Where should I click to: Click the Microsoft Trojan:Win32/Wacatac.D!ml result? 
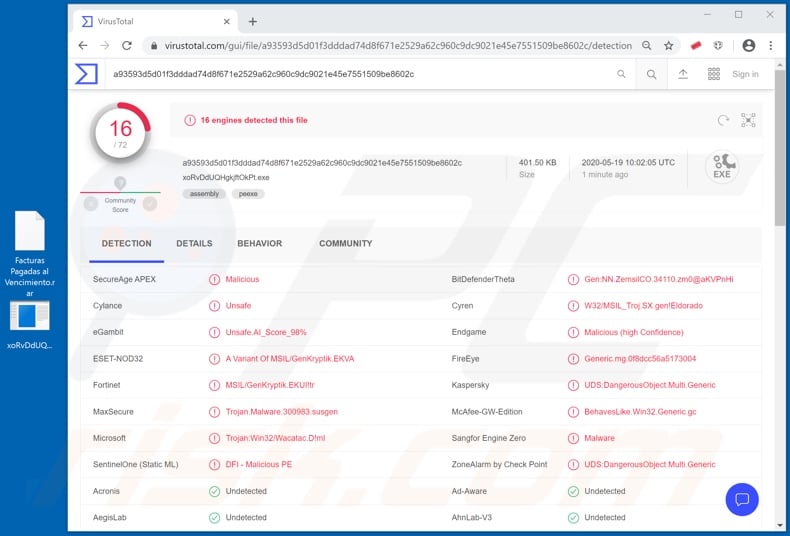(x=275, y=438)
